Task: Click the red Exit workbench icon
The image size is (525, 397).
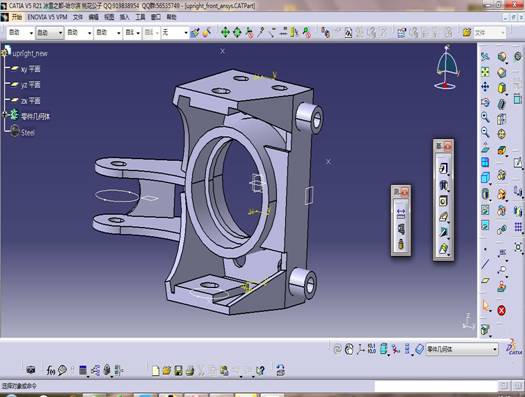Action: [x=501, y=310]
